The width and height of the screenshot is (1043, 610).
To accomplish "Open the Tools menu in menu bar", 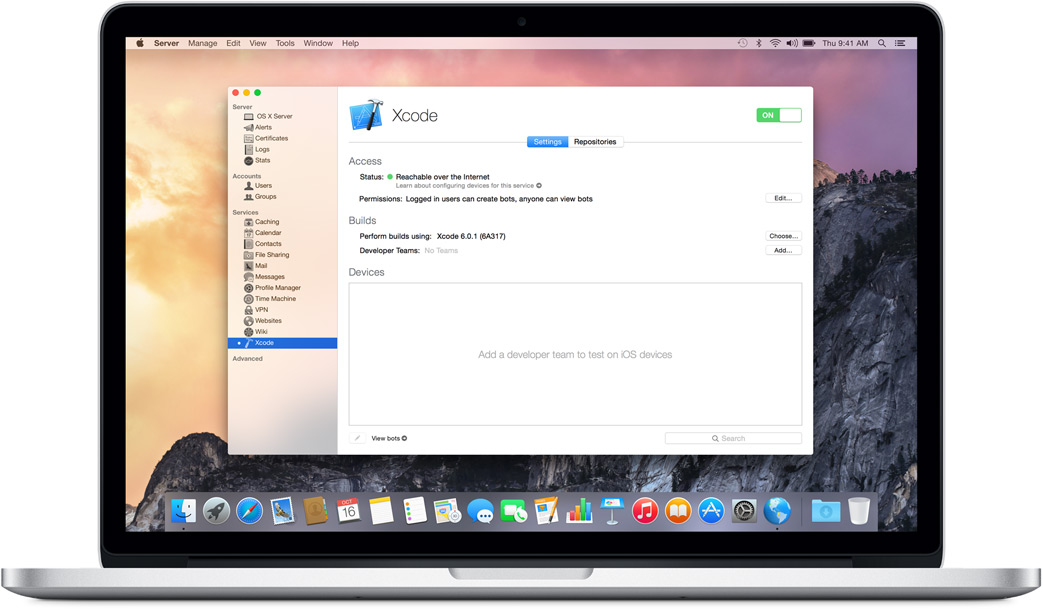I will pyautogui.click(x=285, y=44).
